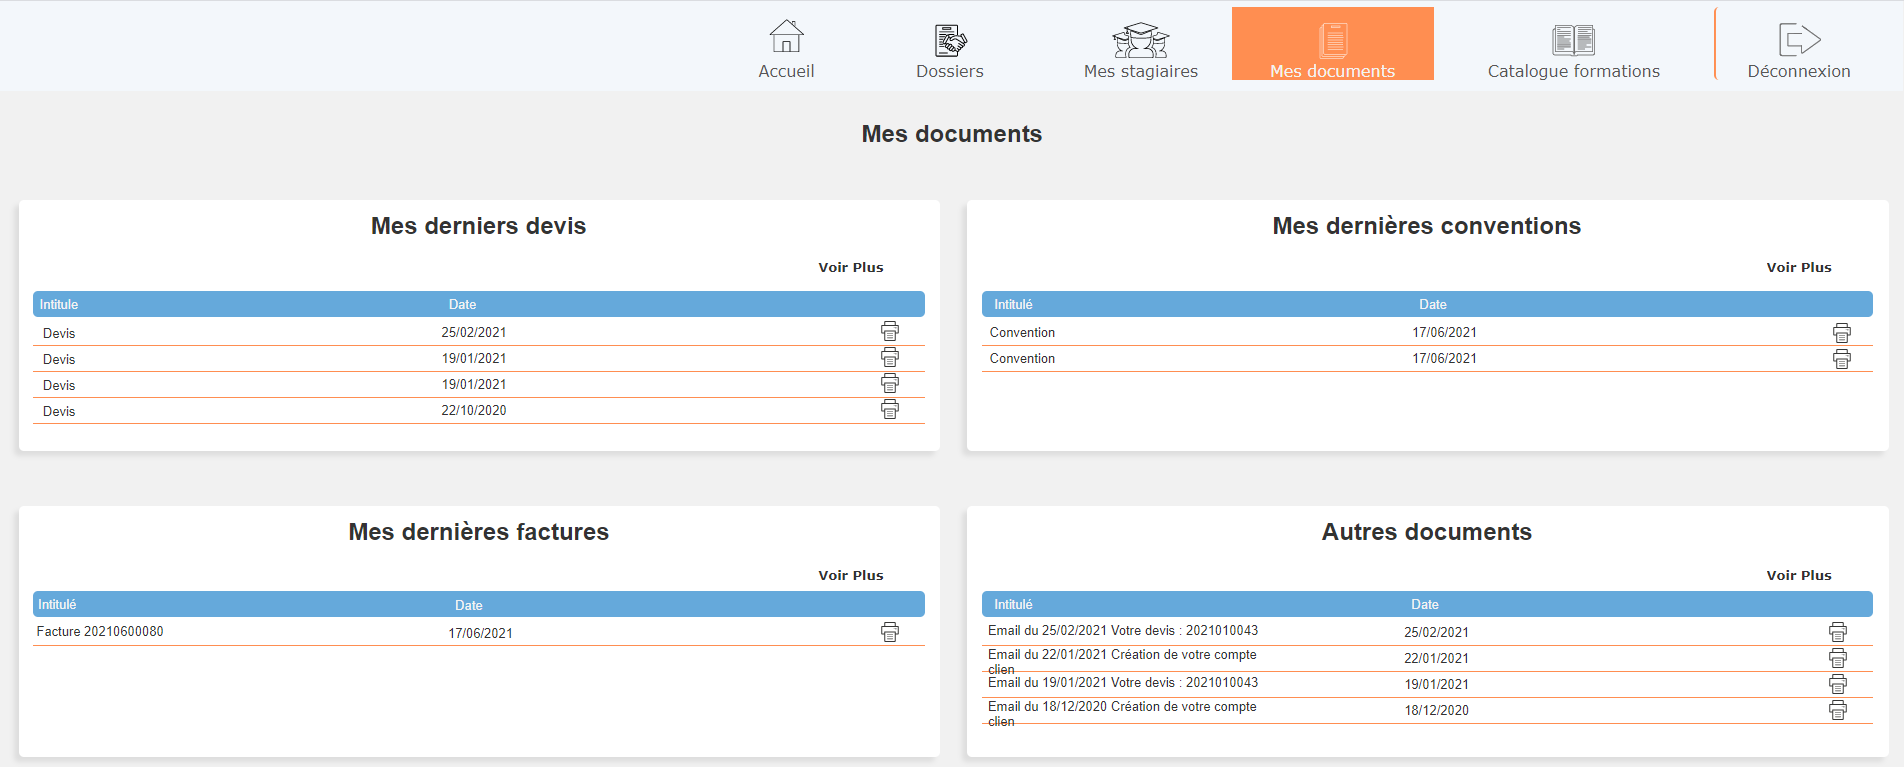The height and width of the screenshot is (767, 1904).
Task: Expand Mes dernières factures with Voir Plus
Action: tap(850, 575)
